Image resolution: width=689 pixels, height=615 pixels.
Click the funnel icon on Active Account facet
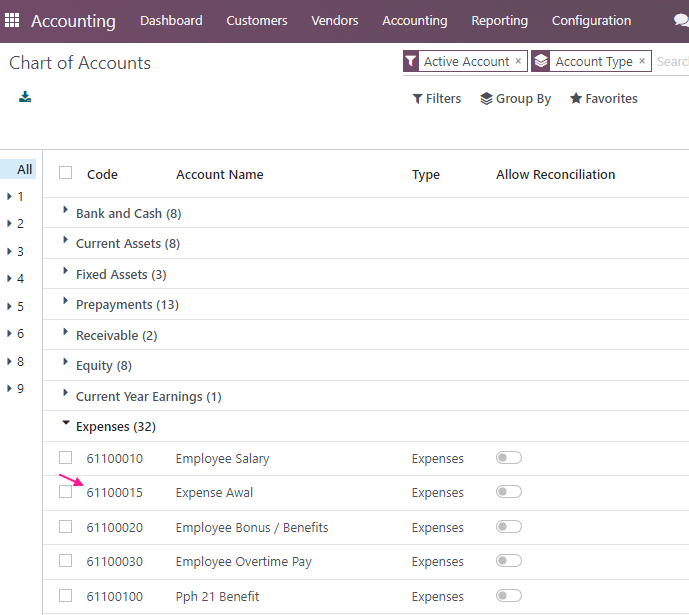[410, 61]
